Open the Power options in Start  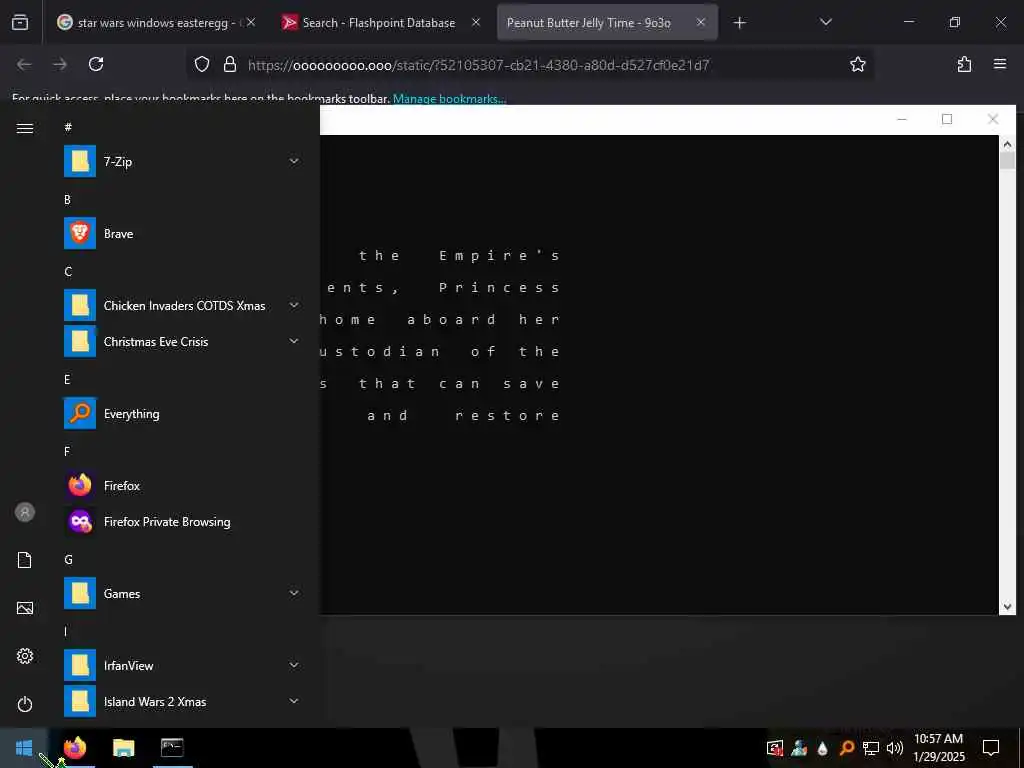pos(25,704)
